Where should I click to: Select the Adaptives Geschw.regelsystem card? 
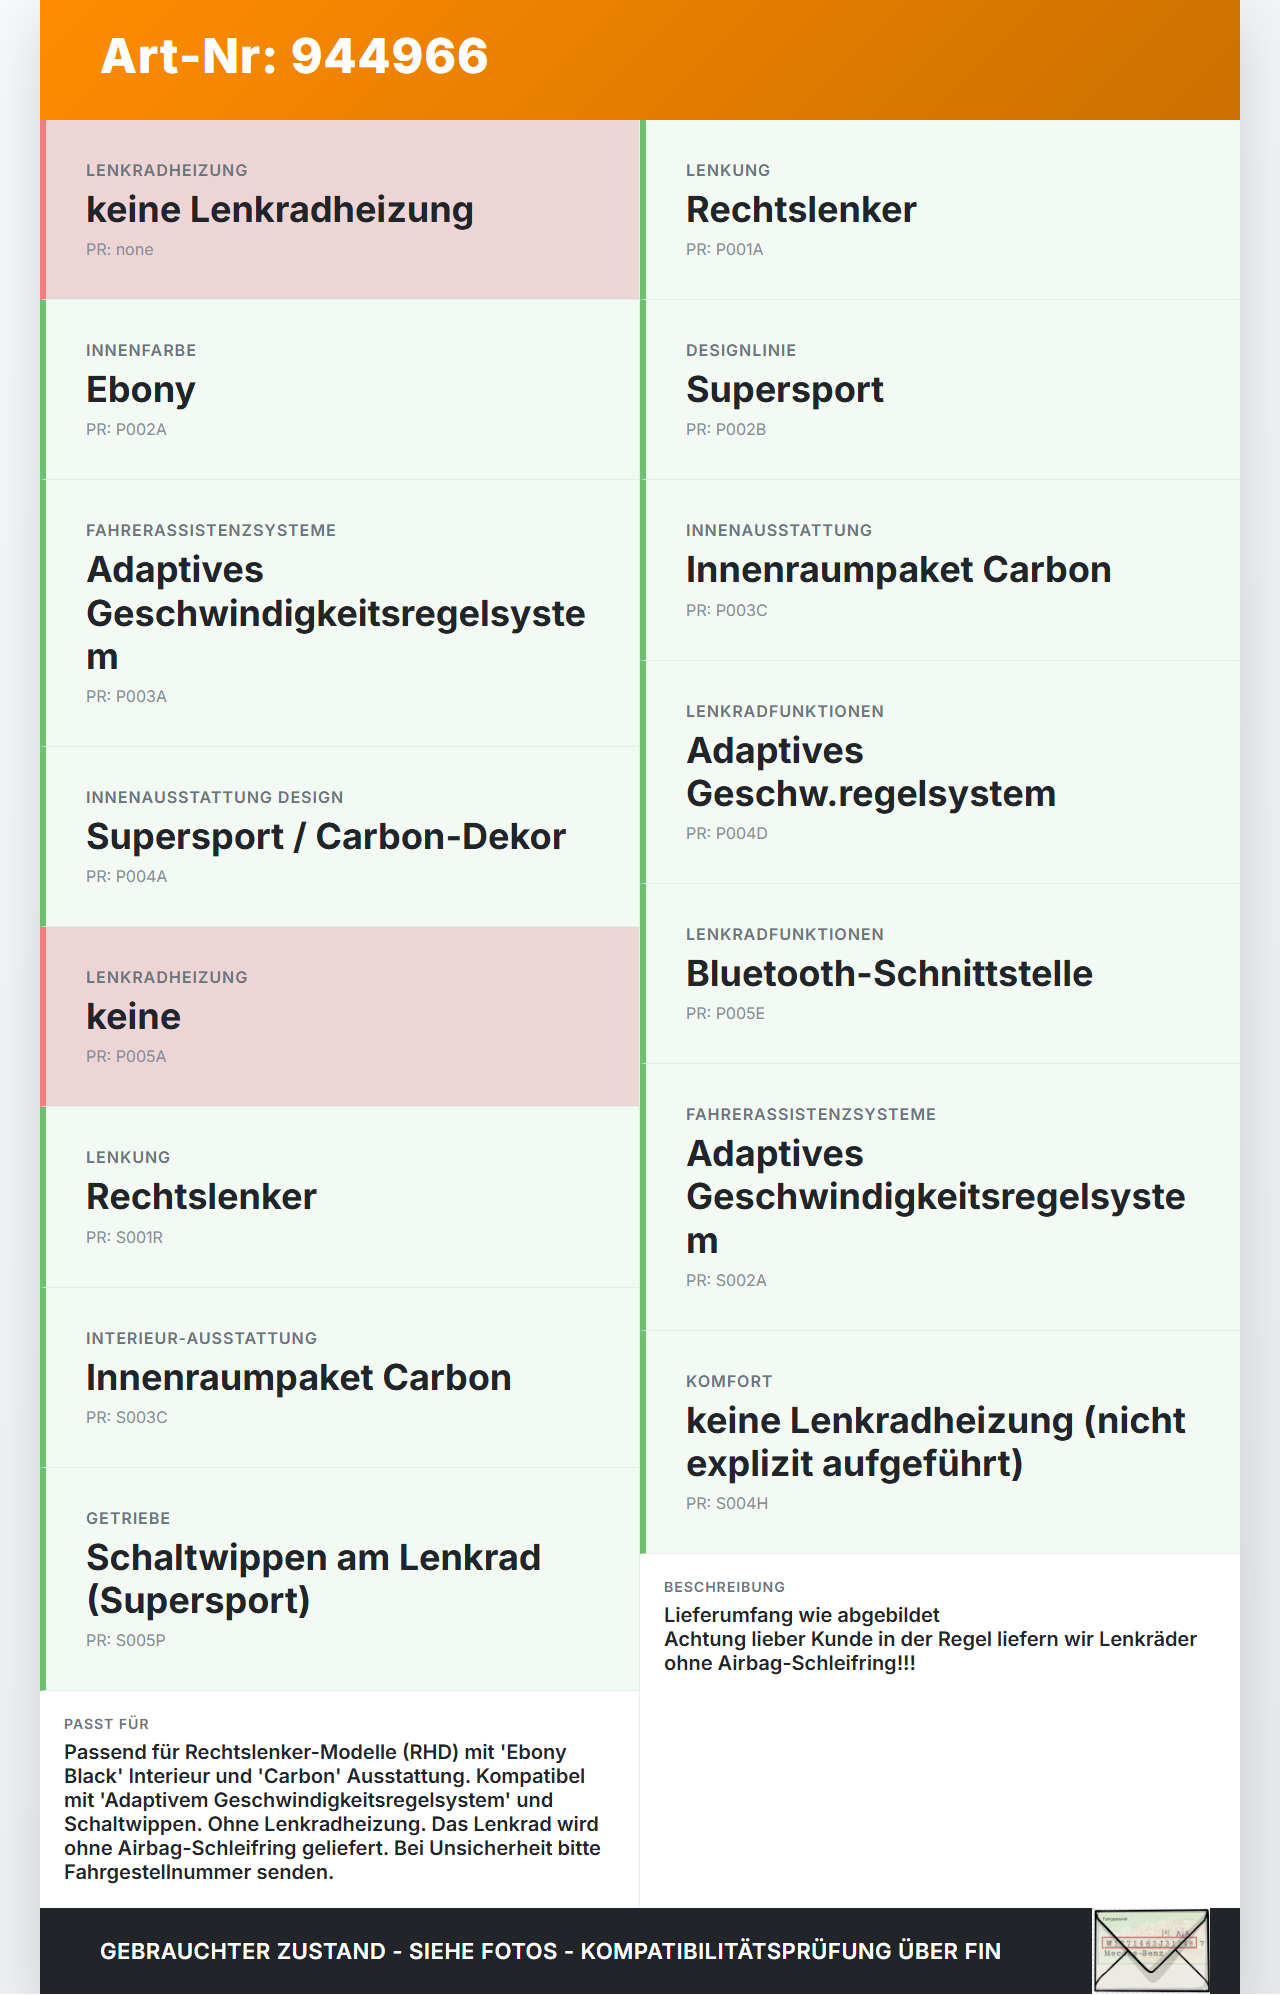click(940, 772)
